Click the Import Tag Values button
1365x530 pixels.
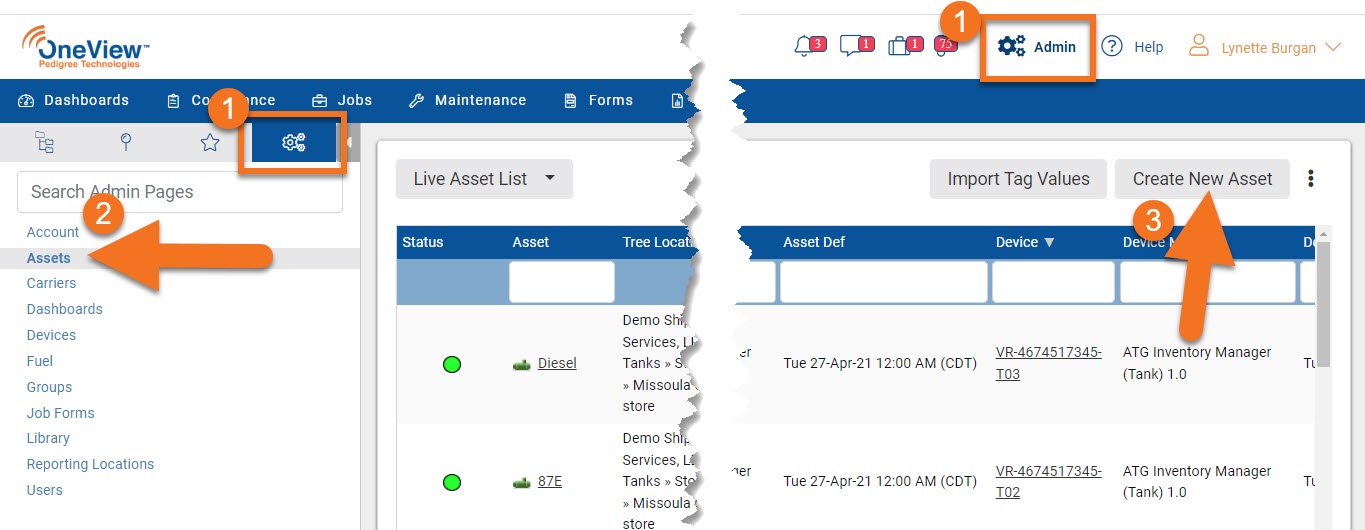(1018, 179)
